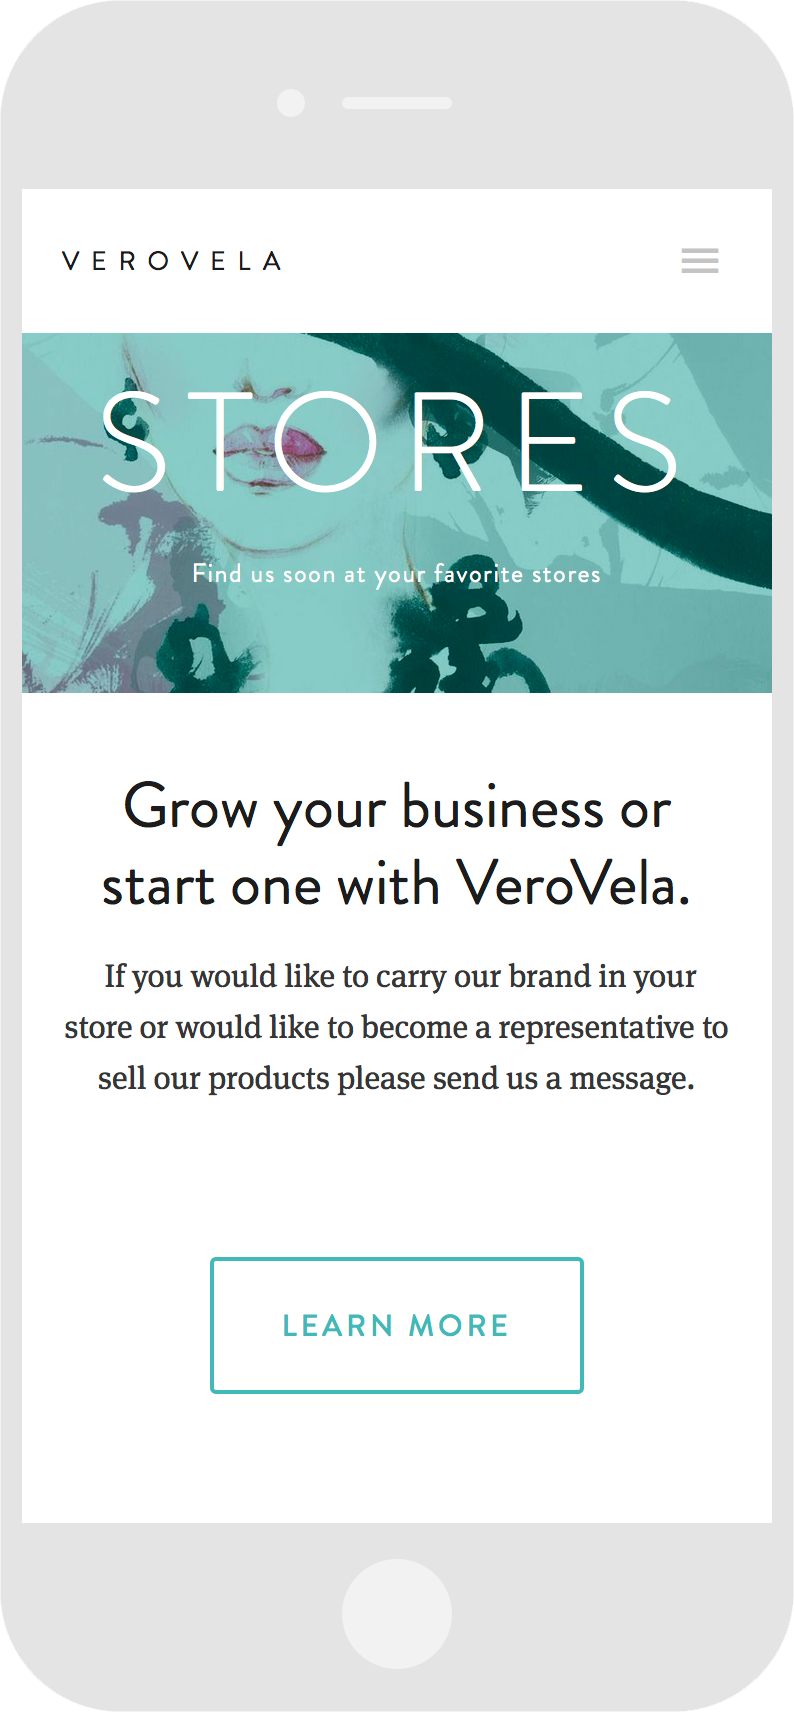
Task: Click the word "message." ending the paragraph
Action: tap(631, 1079)
